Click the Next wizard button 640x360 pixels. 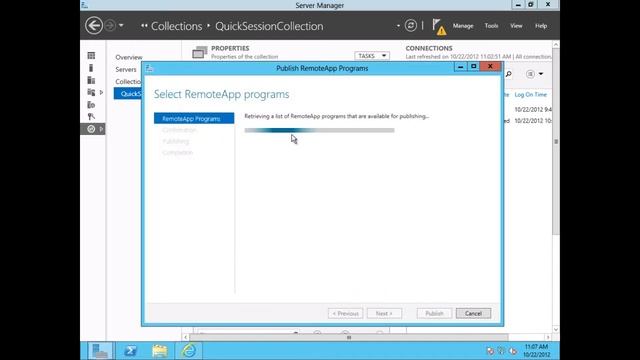click(384, 313)
